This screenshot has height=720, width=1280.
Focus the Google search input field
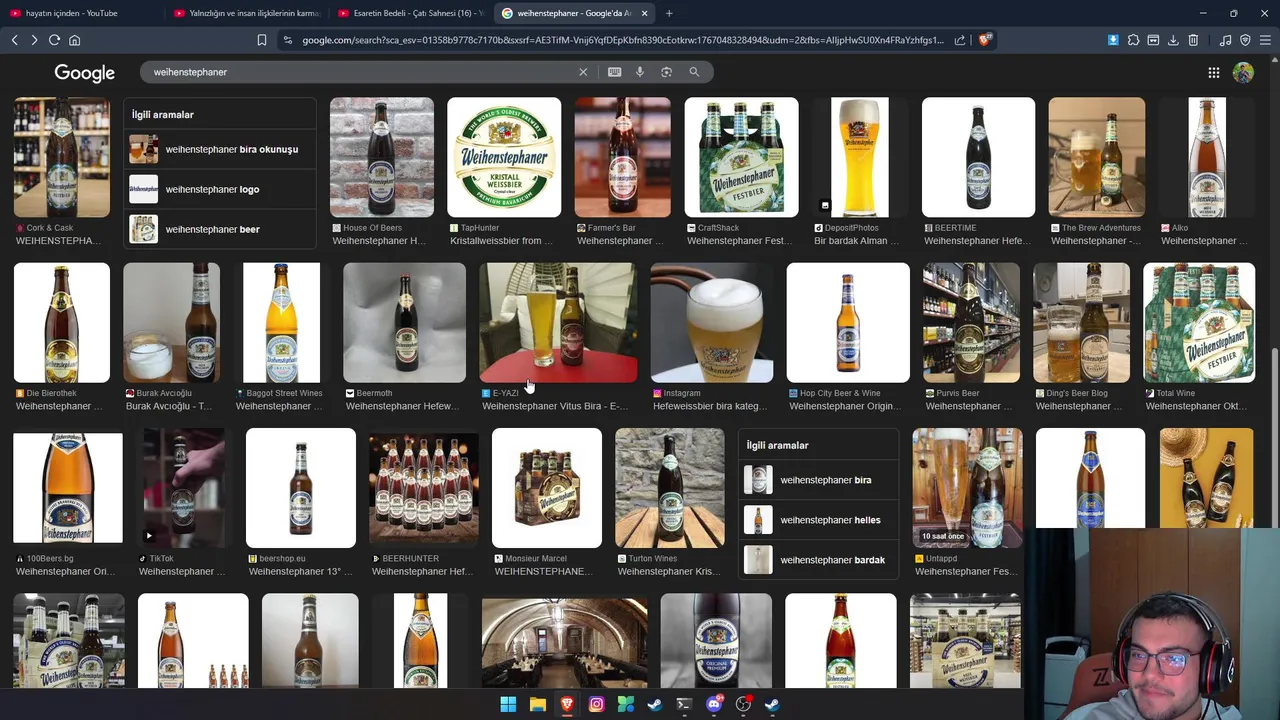(x=360, y=72)
